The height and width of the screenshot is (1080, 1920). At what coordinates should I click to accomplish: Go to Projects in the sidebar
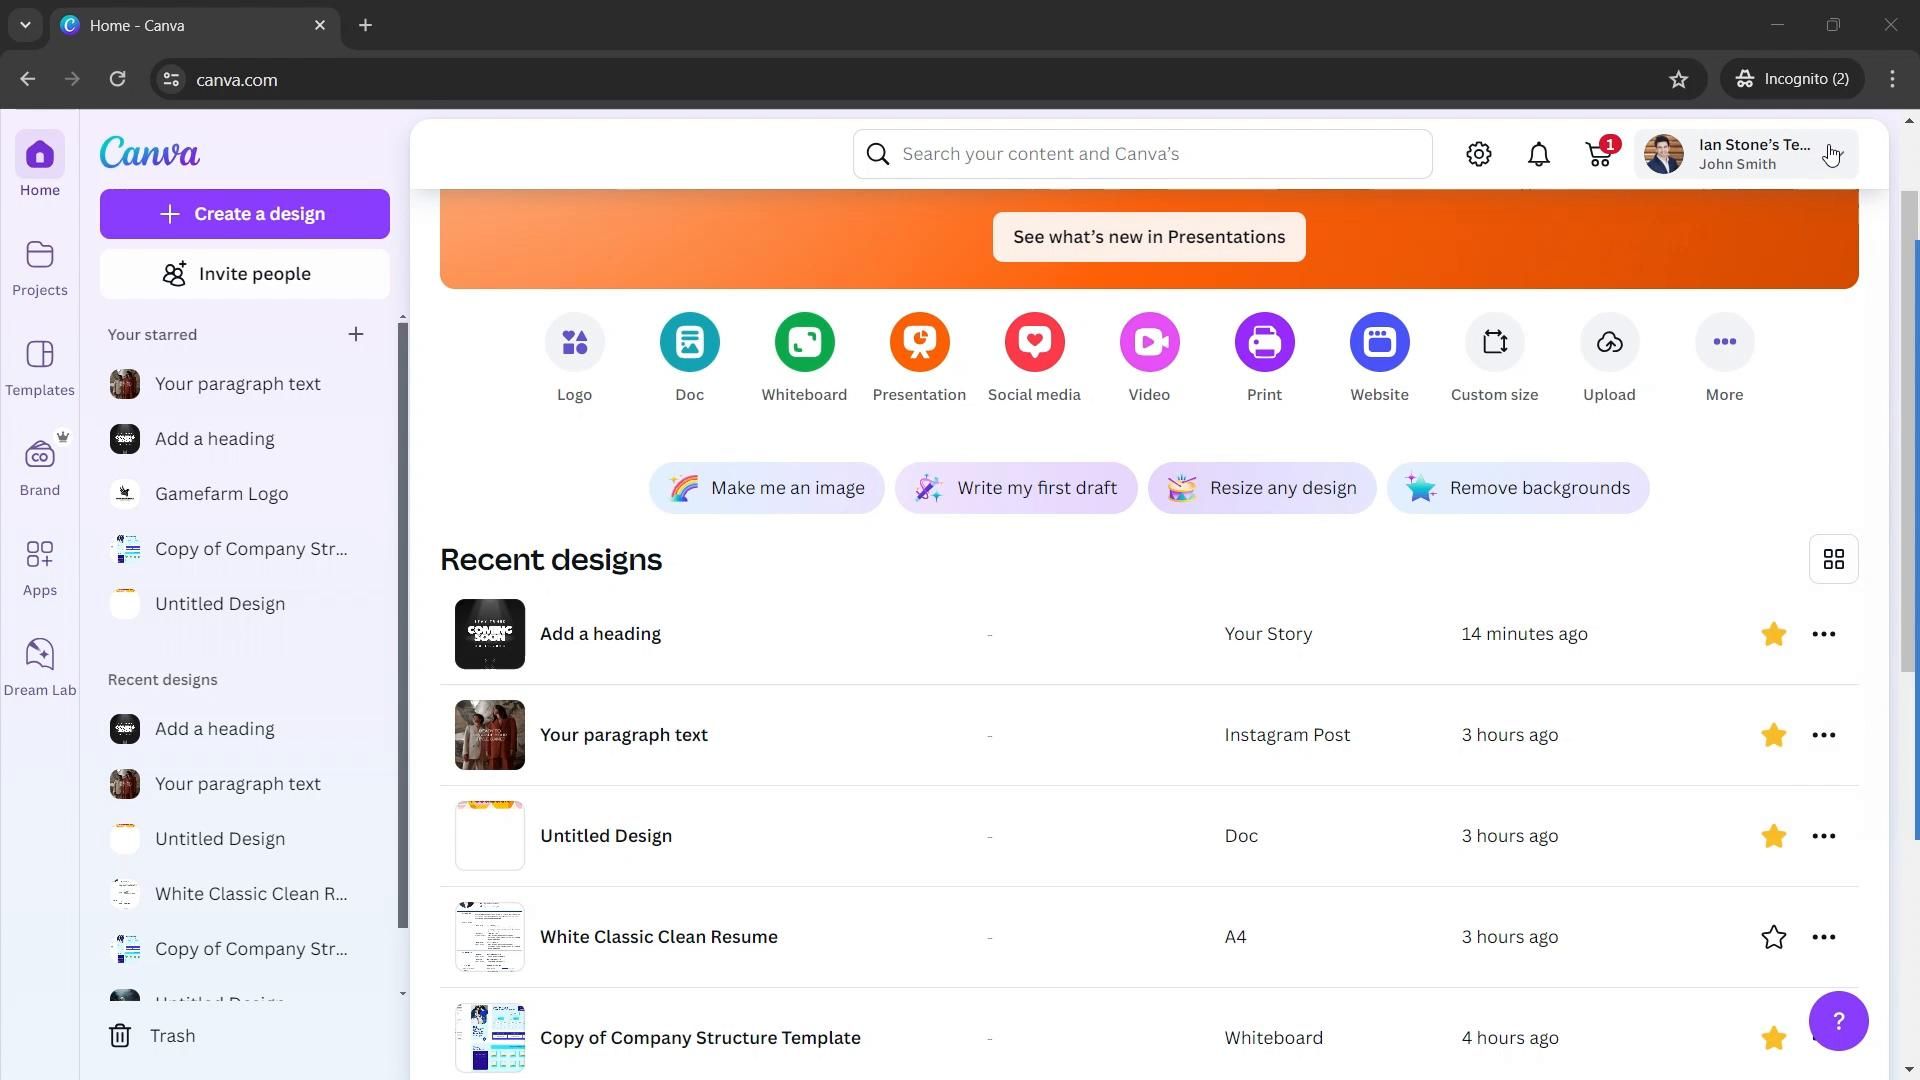tap(40, 268)
